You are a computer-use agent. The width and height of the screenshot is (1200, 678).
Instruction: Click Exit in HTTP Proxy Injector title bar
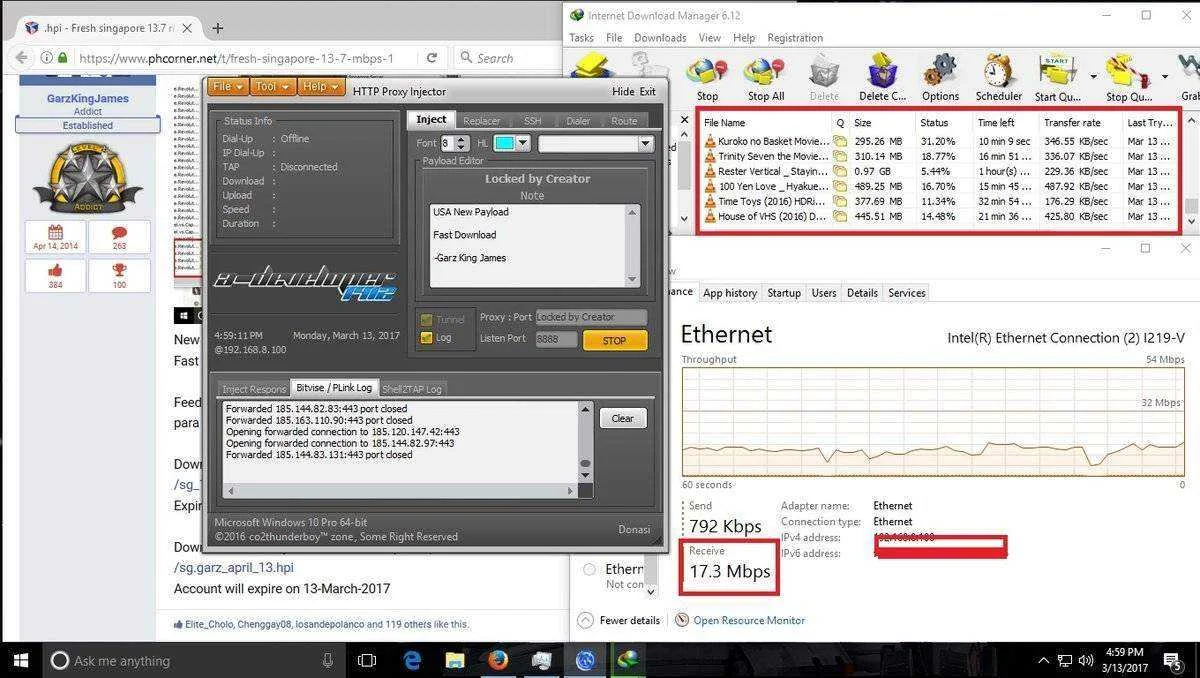click(x=648, y=91)
